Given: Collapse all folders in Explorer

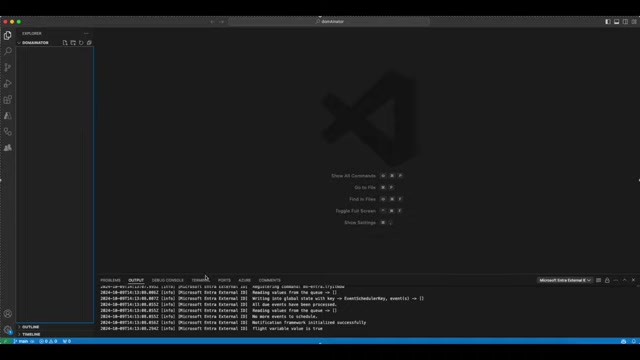Looking at the screenshot, I should (89, 43).
